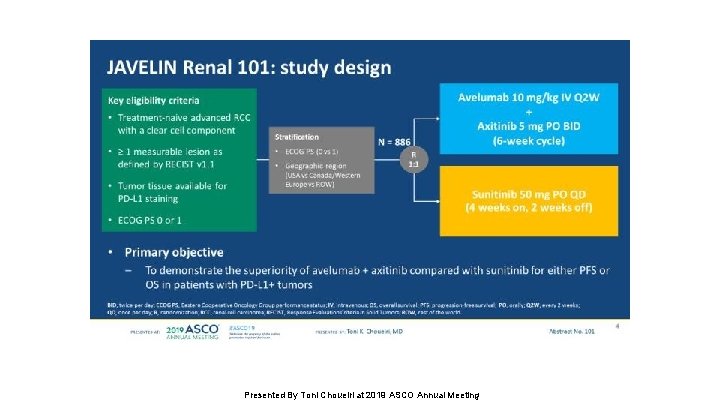Click the 'Presented By Toni Choueiri' caption
This screenshot has height=405, width=720.
[x=361, y=395]
